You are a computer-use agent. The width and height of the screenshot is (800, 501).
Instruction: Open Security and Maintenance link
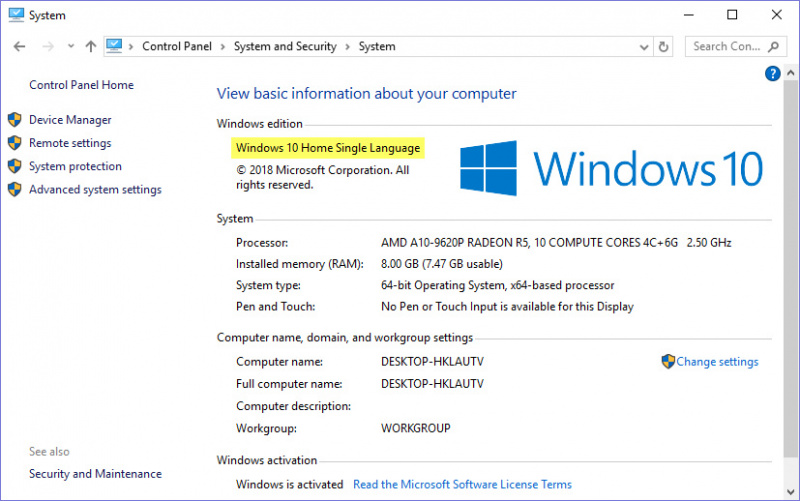(95, 473)
